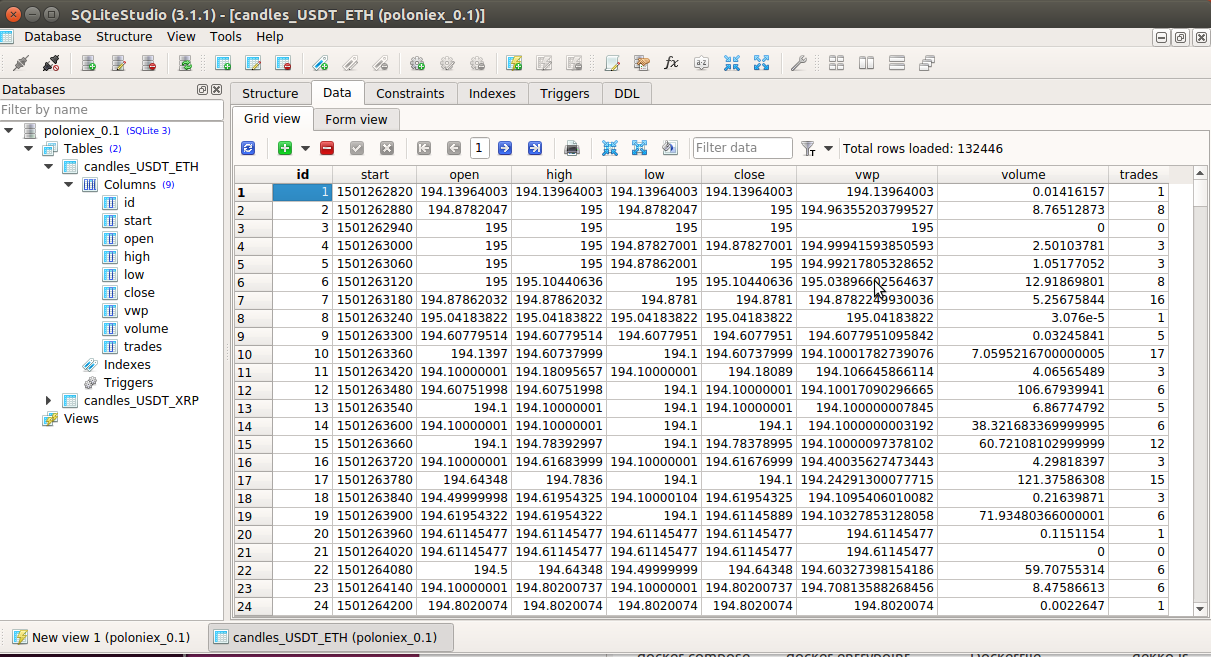Create a new table with the toolbar icon
The width and height of the screenshot is (1211, 657).
tap(222, 62)
